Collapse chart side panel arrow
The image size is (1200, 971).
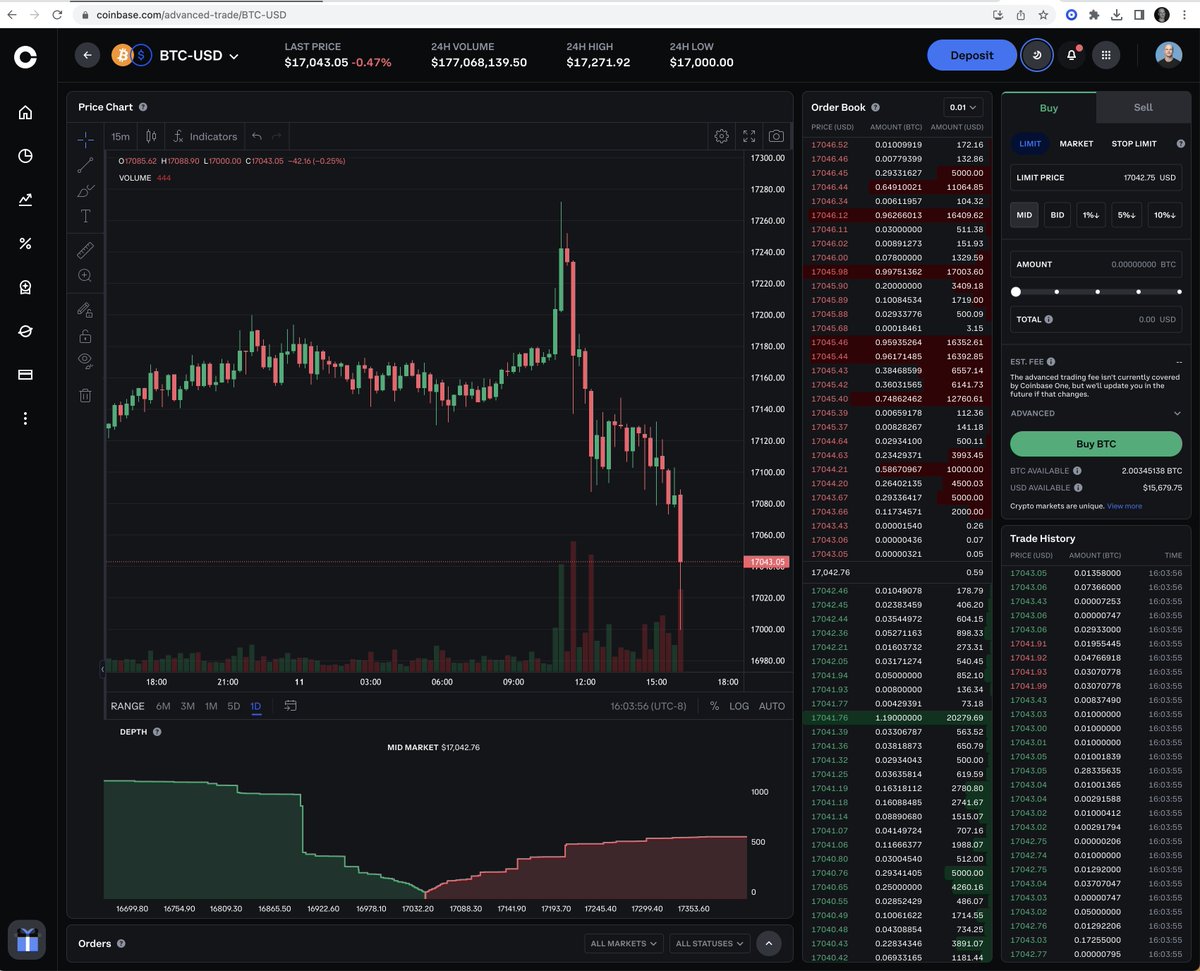(x=102, y=668)
